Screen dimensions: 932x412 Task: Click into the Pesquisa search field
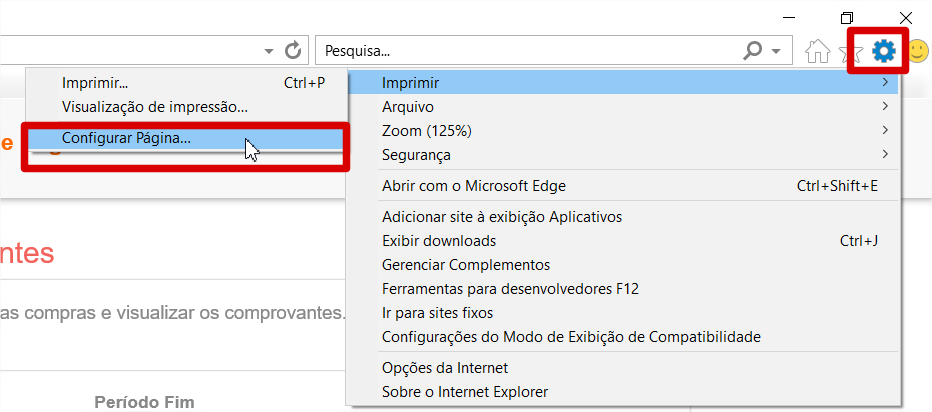529,52
